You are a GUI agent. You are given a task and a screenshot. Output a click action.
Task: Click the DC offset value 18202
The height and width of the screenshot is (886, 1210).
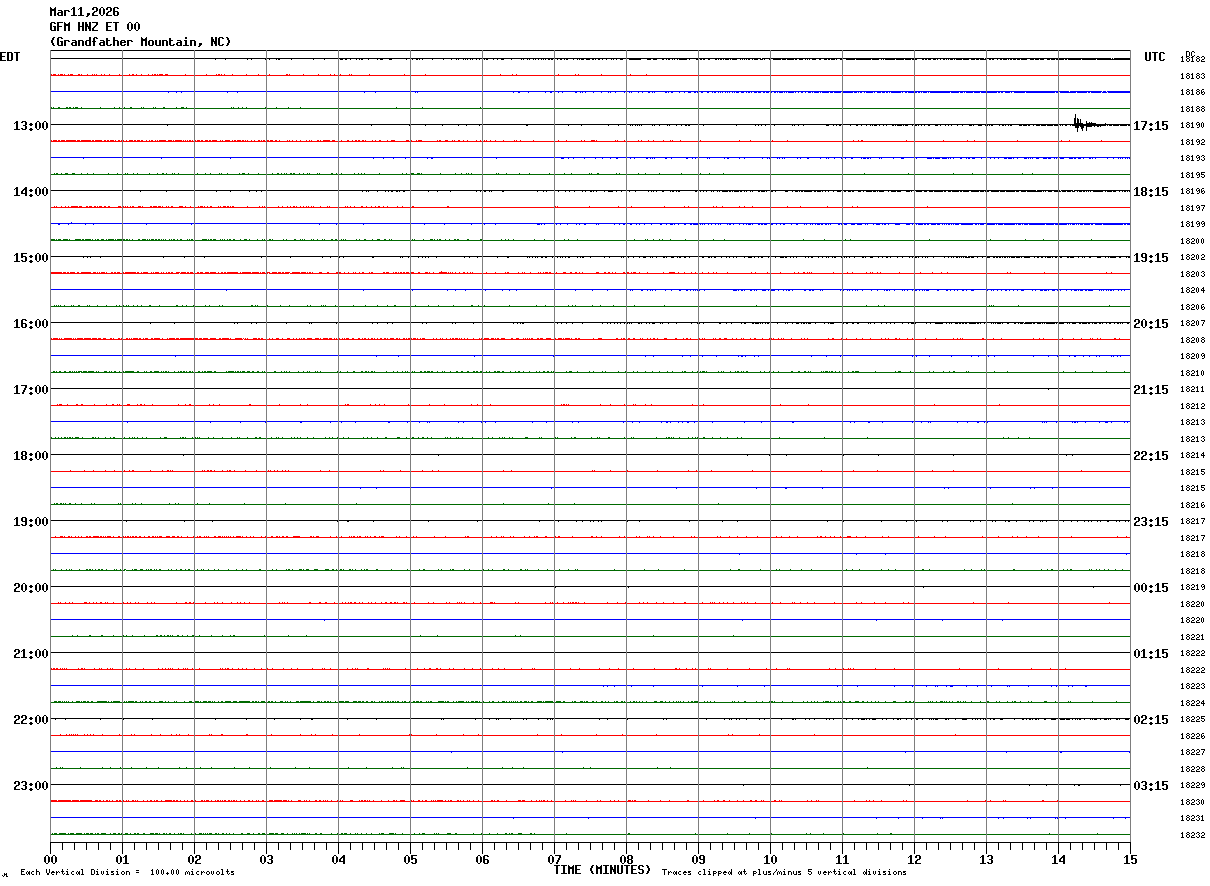coord(1192,258)
